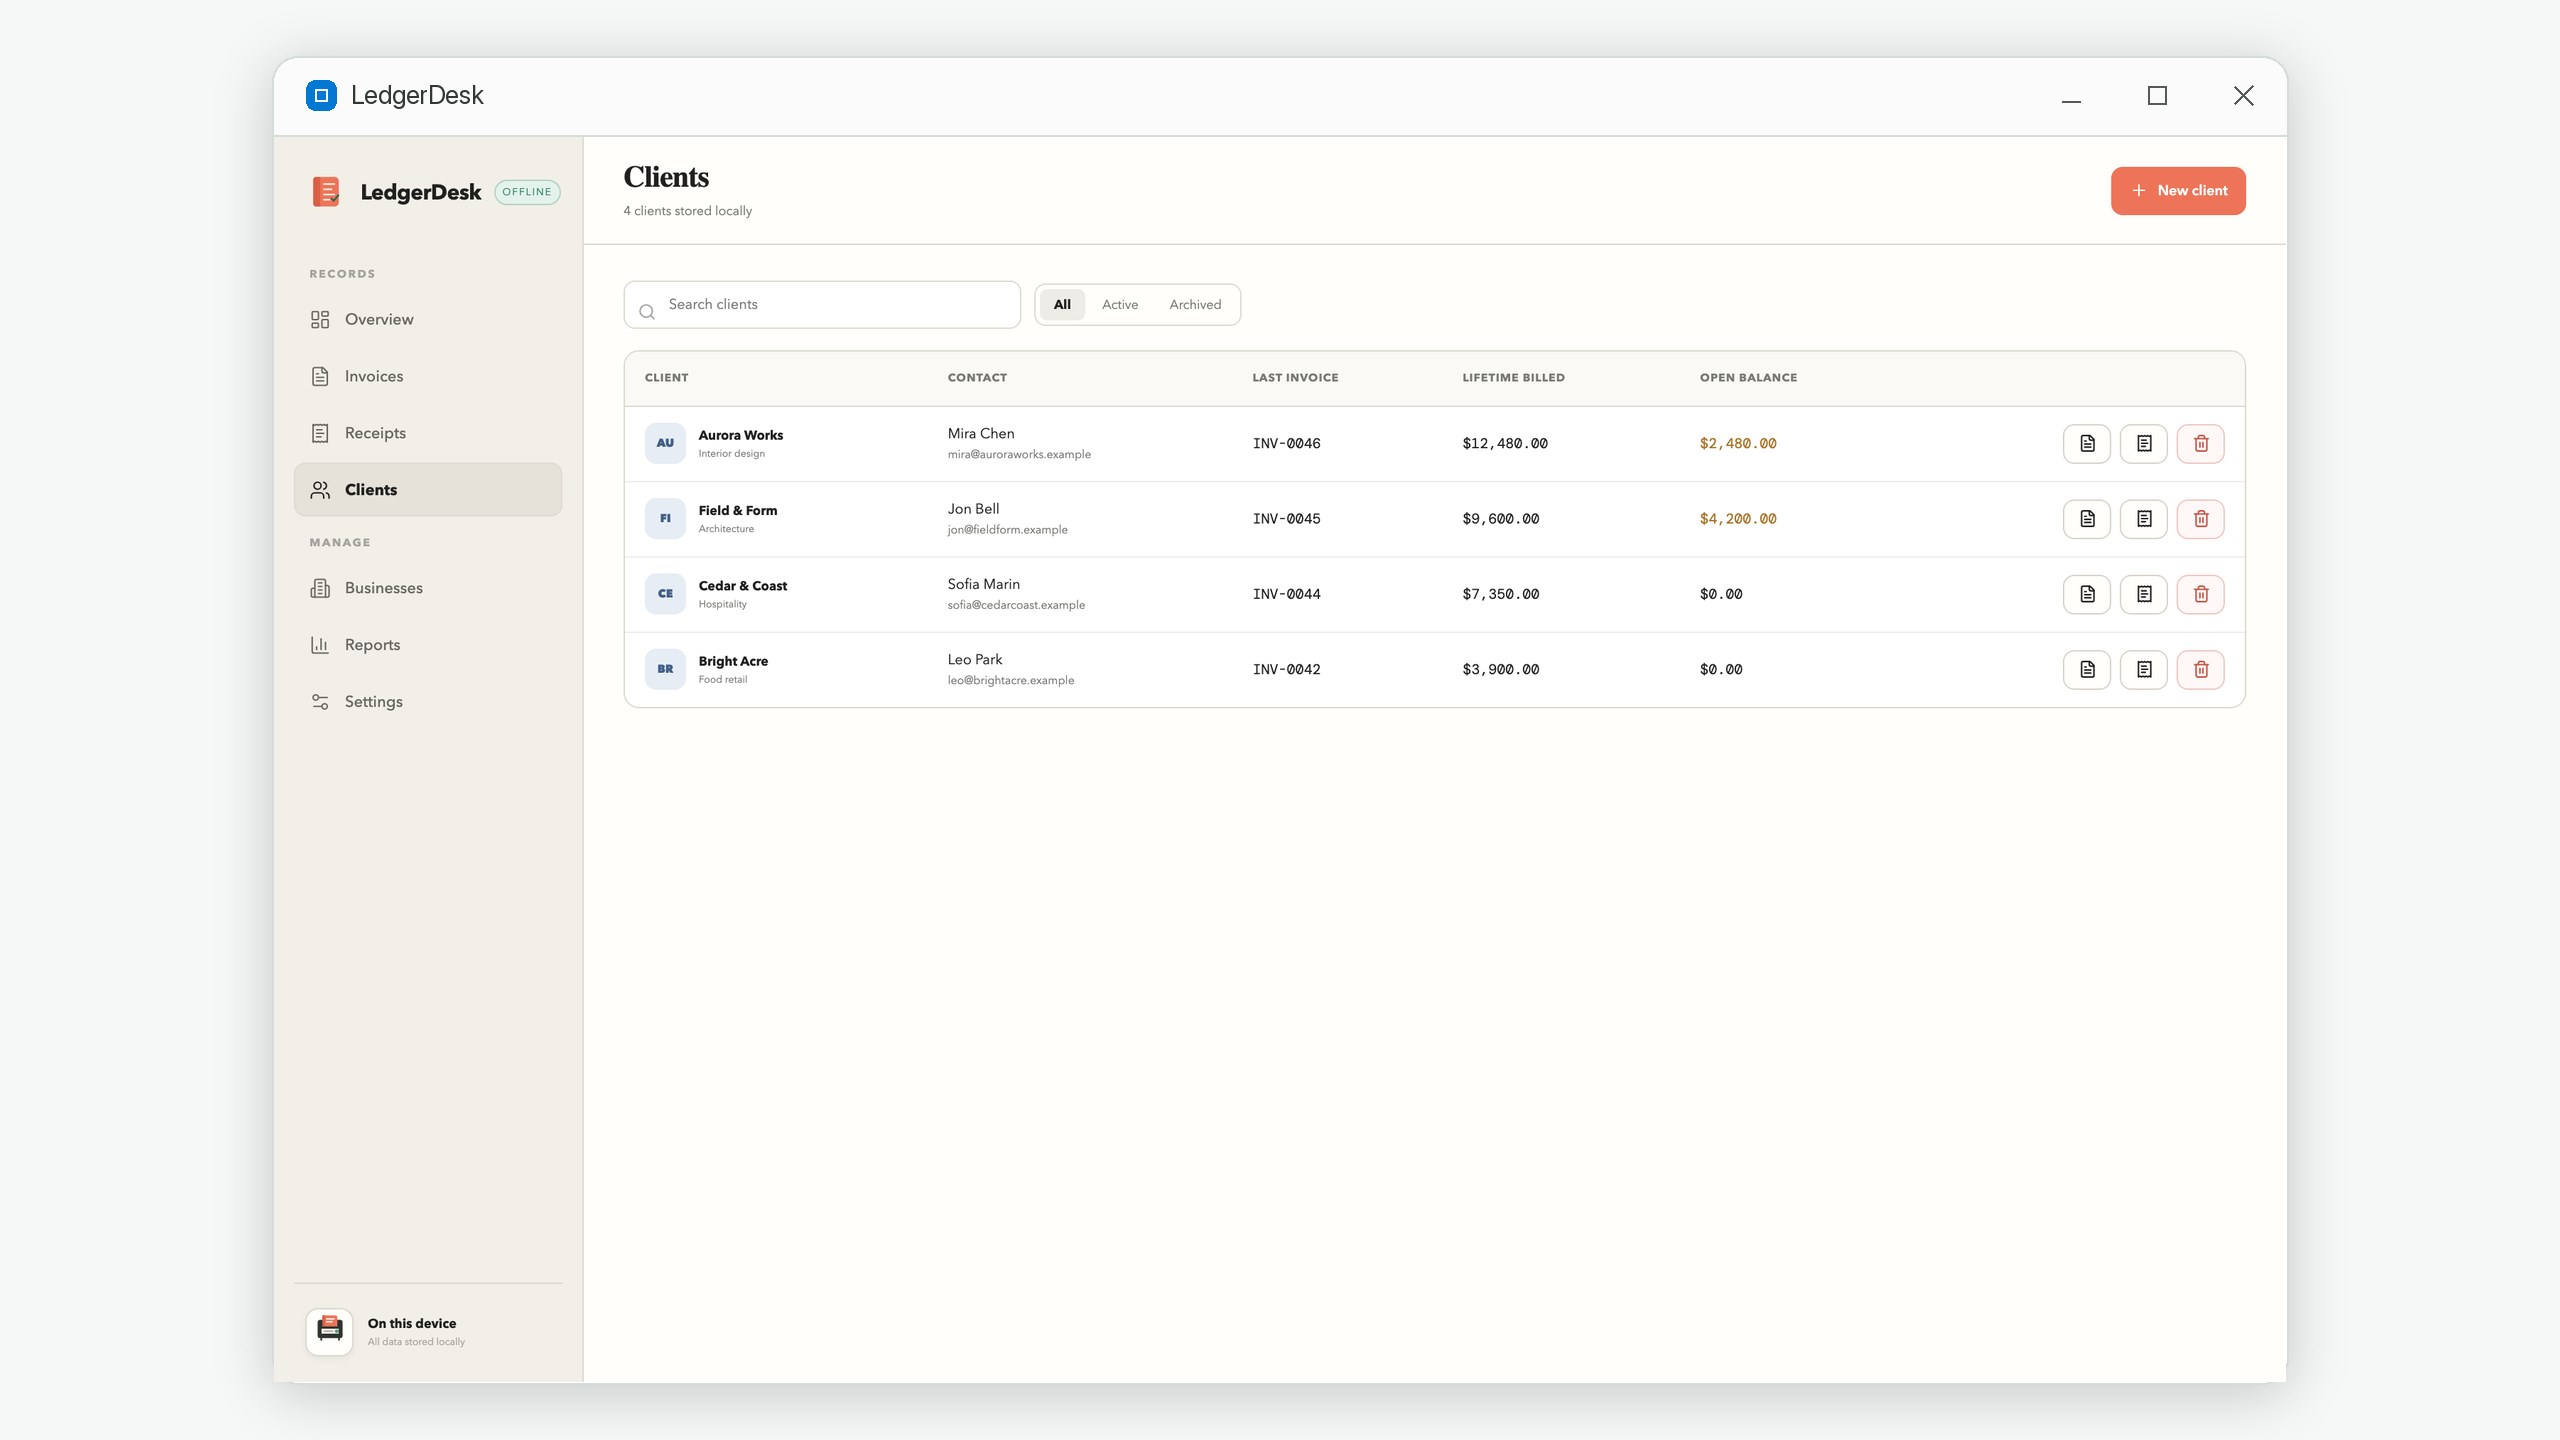Click the $4,200.00 open balance
Image resolution: width=2560 pixels, height=1440 pixels.
click(x=1738, y=519)
